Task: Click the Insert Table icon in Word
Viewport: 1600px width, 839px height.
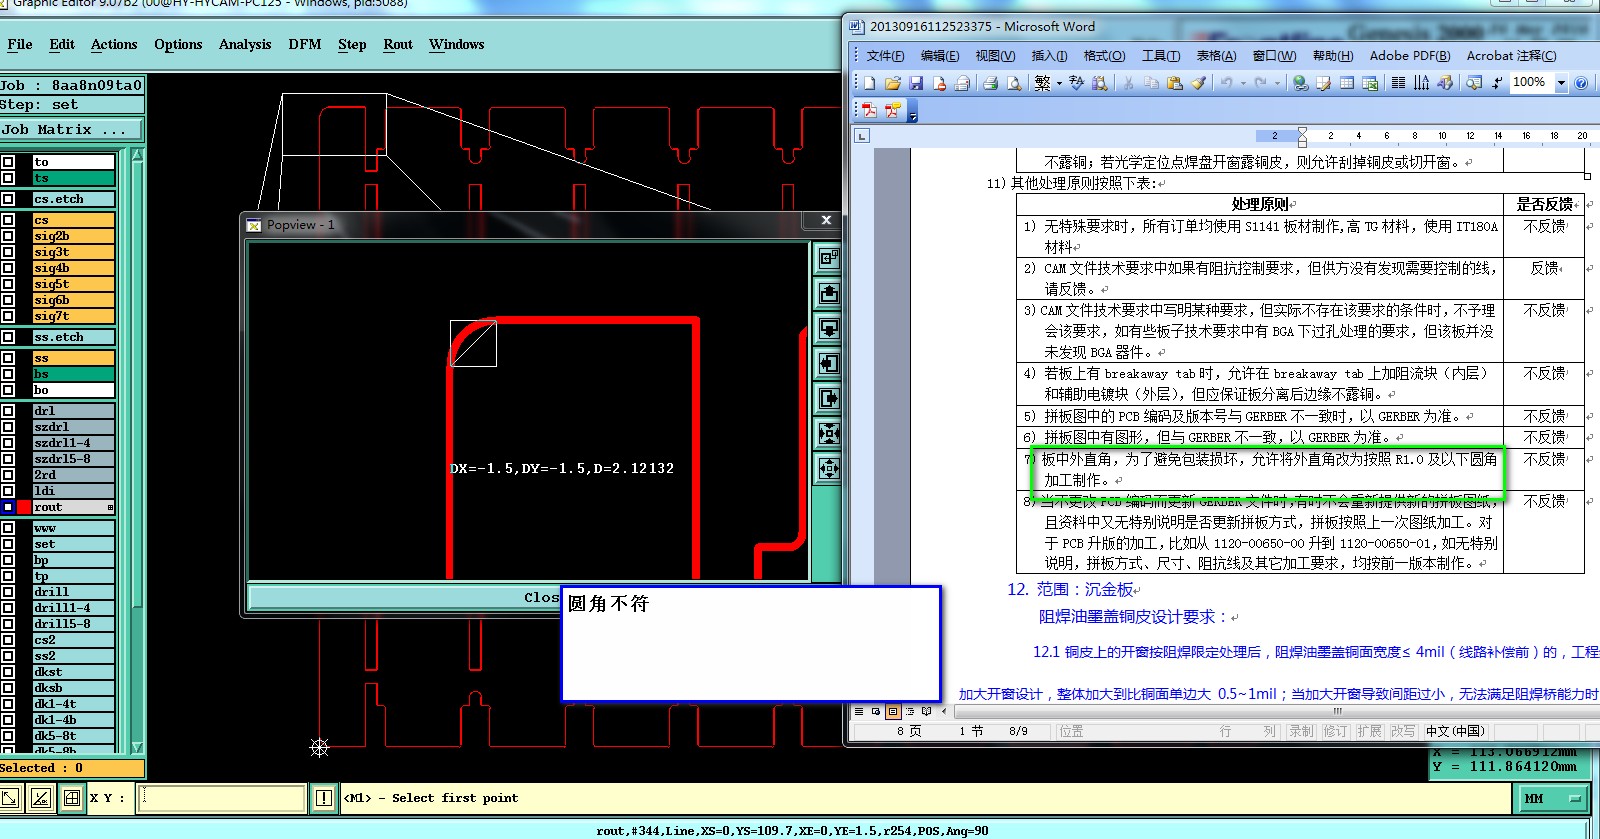Action: point(1347,83)
